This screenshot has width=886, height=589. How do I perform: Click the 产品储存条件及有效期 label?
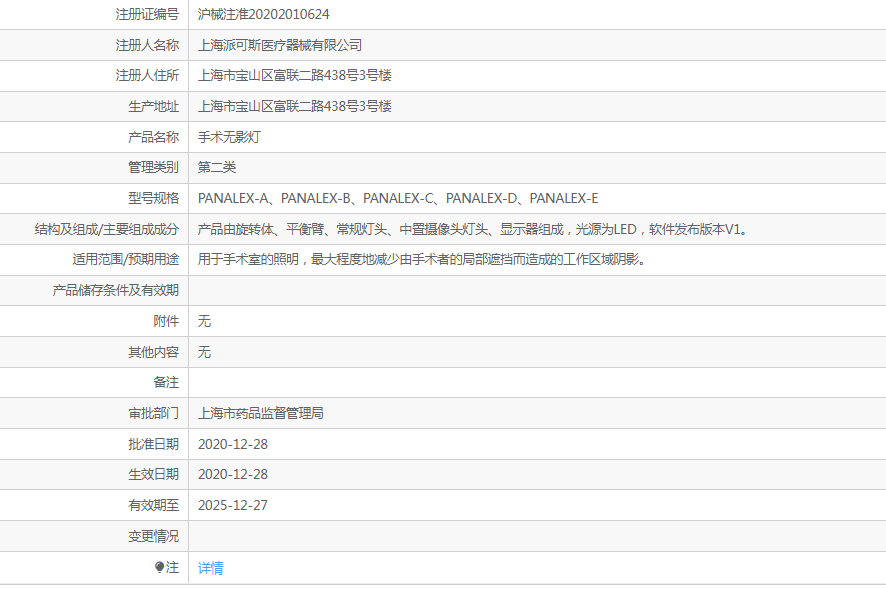tap(115, 291)
